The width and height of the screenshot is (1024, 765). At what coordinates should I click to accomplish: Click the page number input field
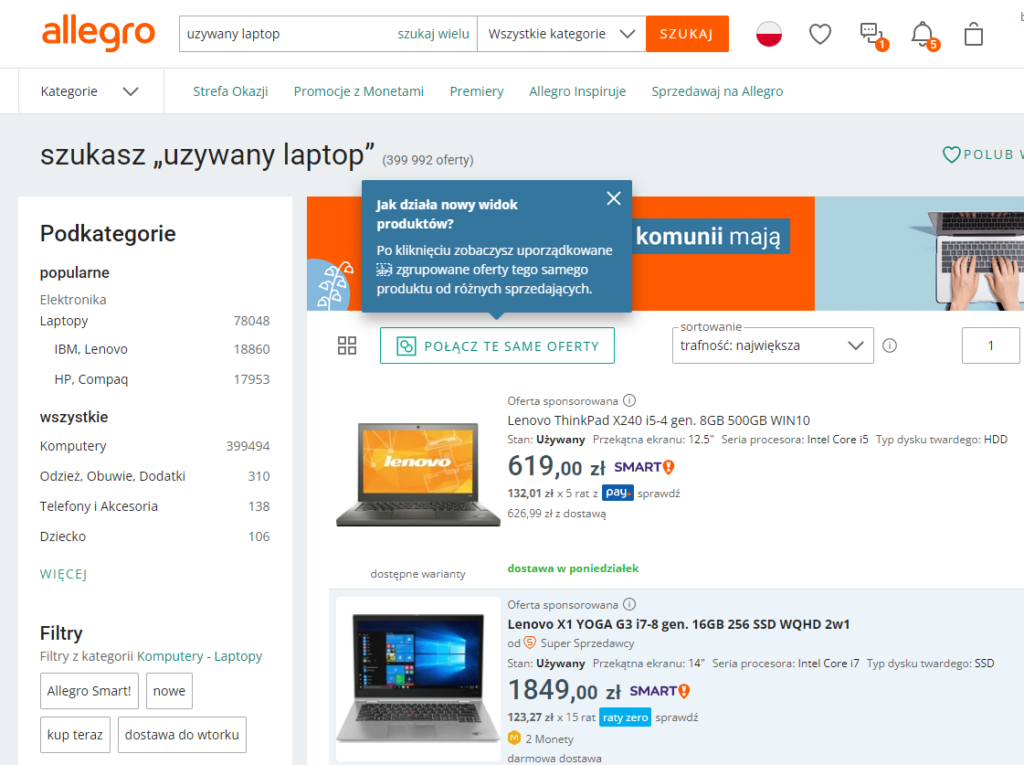990,346
